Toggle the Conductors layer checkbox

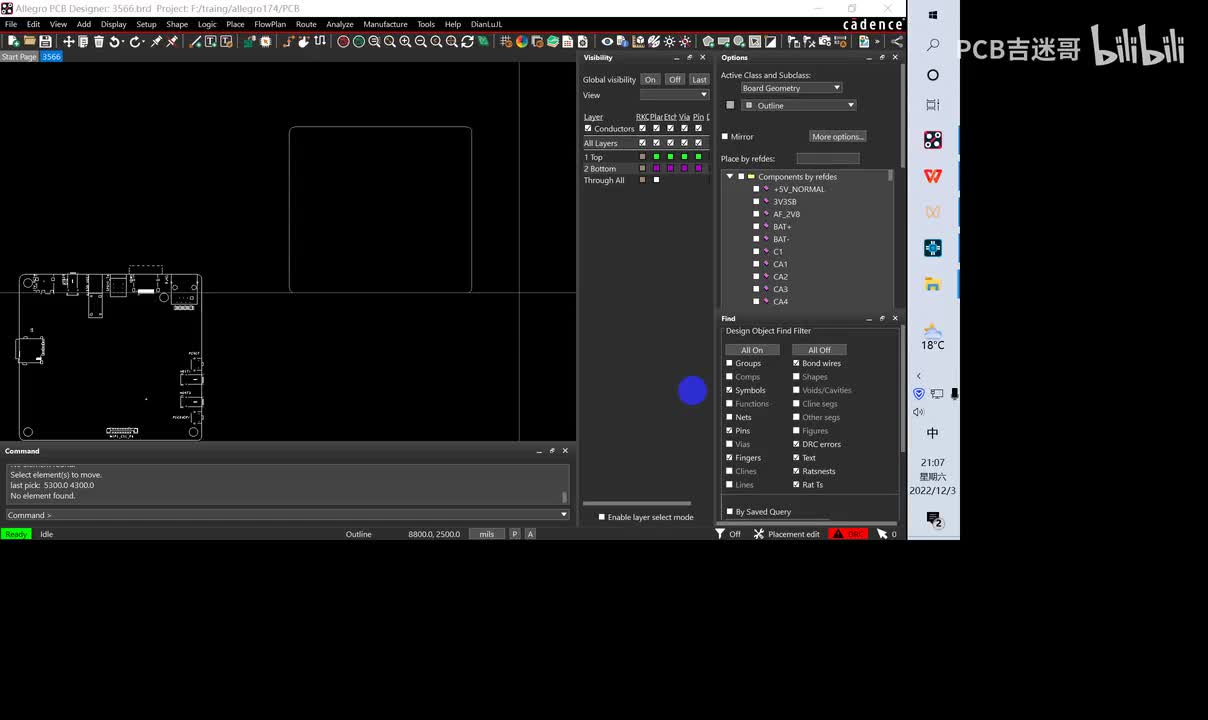588,128
